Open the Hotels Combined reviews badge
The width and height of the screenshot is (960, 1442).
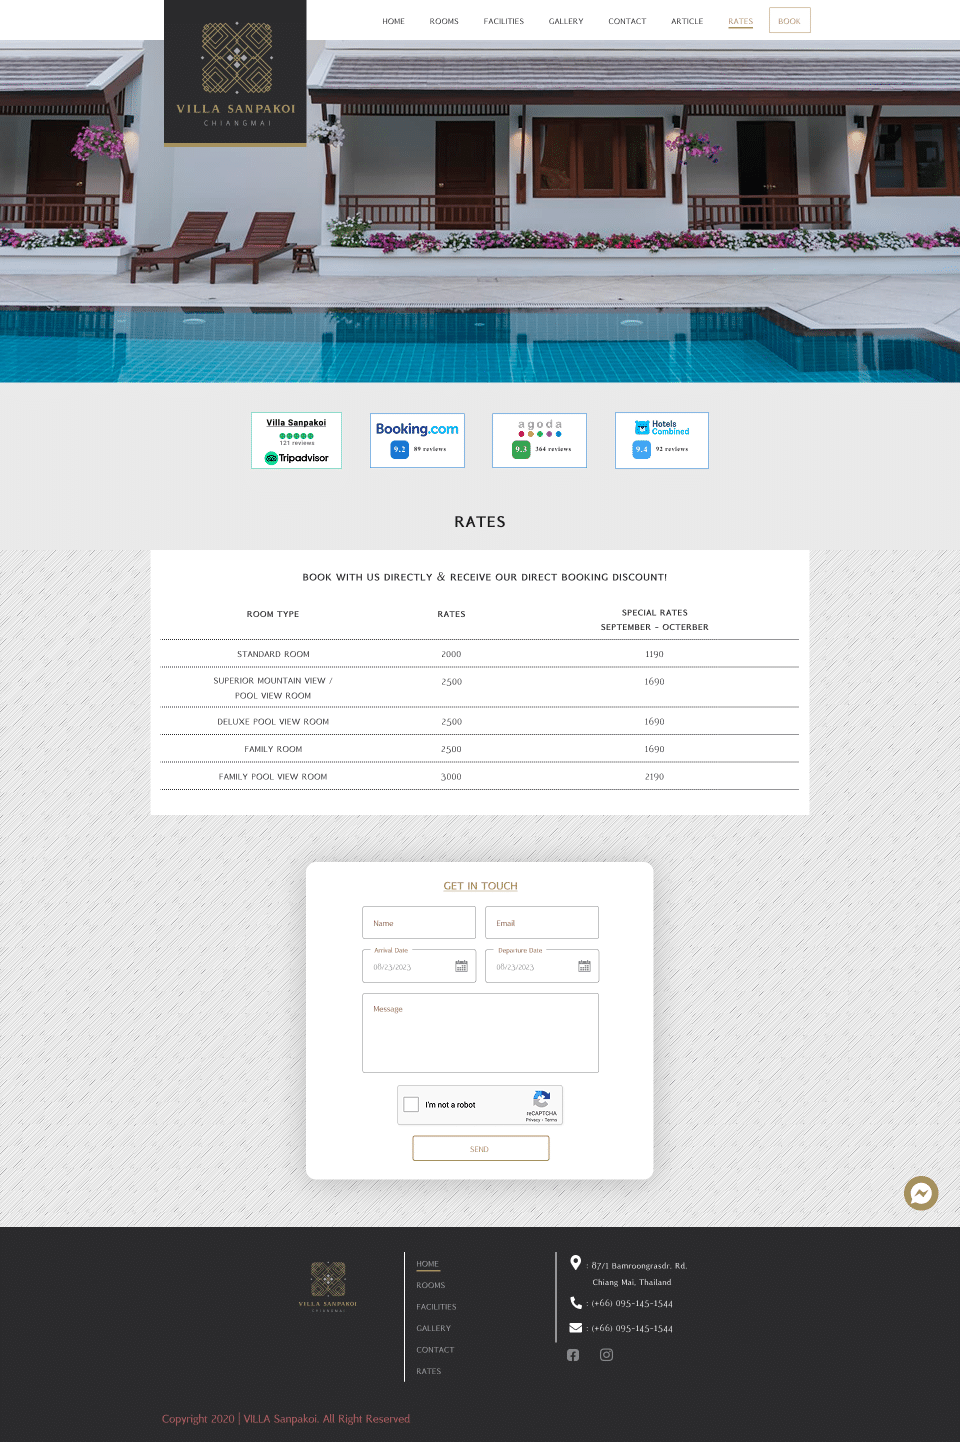click(x=661, y=440)
